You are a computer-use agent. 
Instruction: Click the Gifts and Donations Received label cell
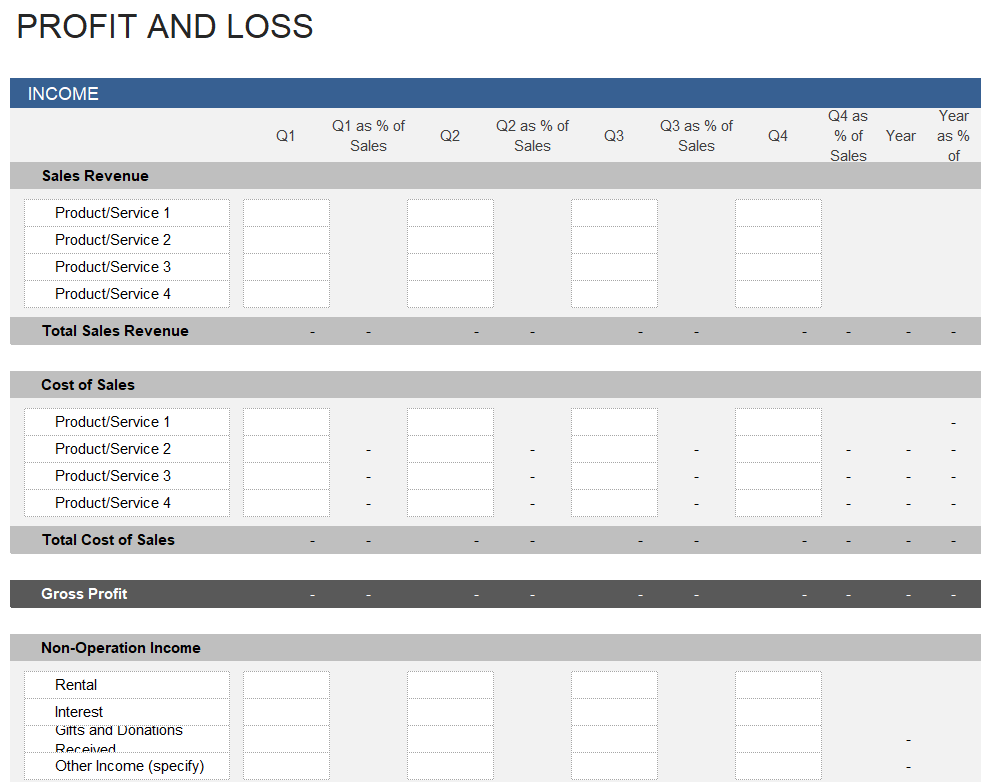(127, 739)
